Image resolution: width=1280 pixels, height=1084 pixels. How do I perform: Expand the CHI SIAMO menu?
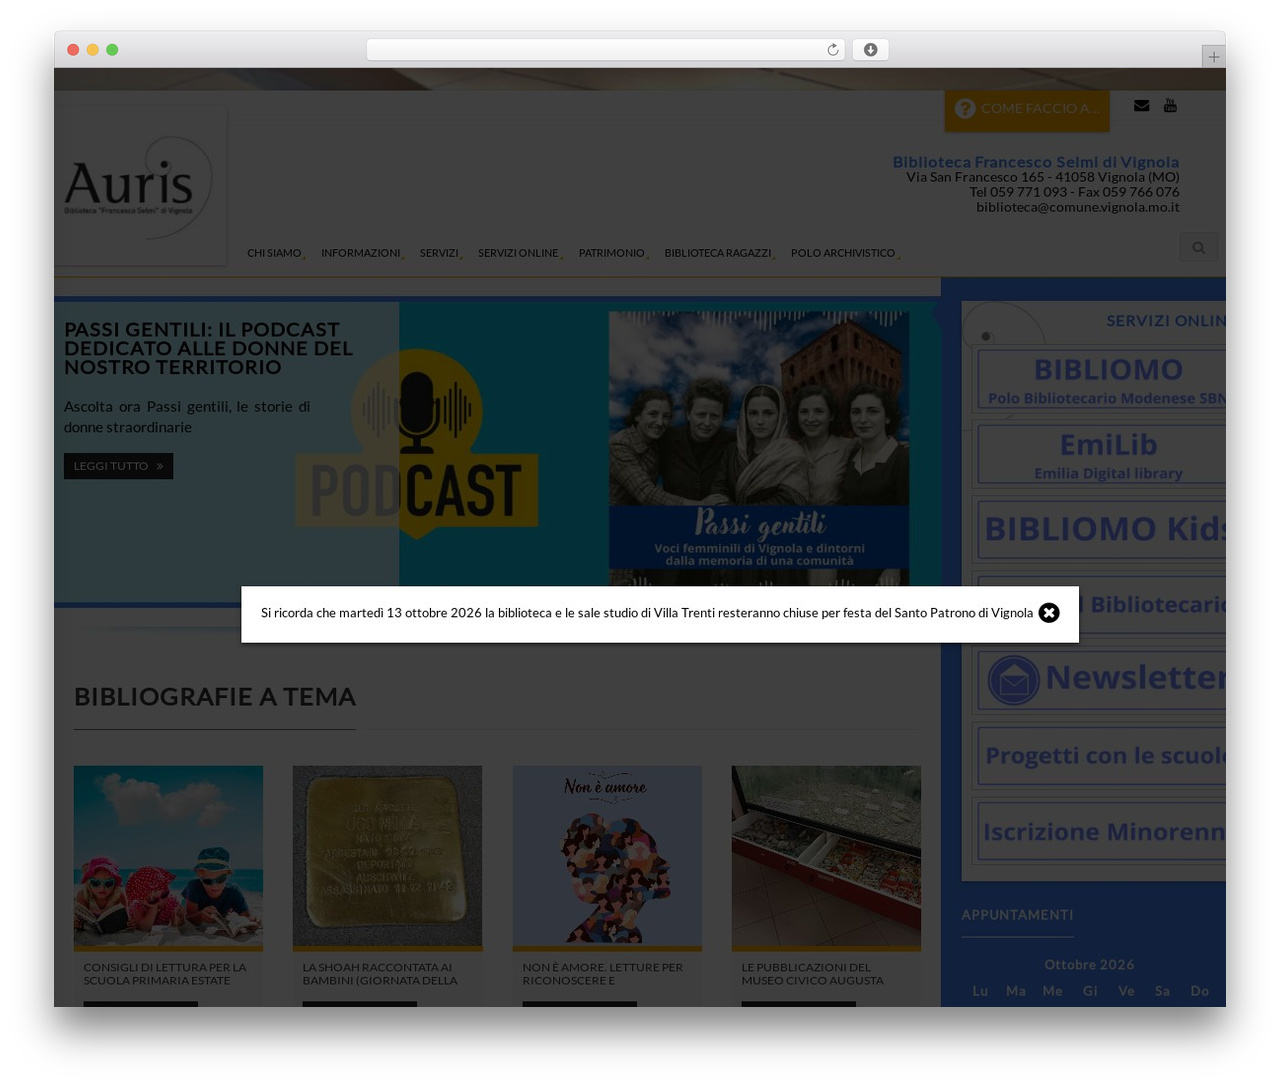pyautogui.click(x=276, y=253)
